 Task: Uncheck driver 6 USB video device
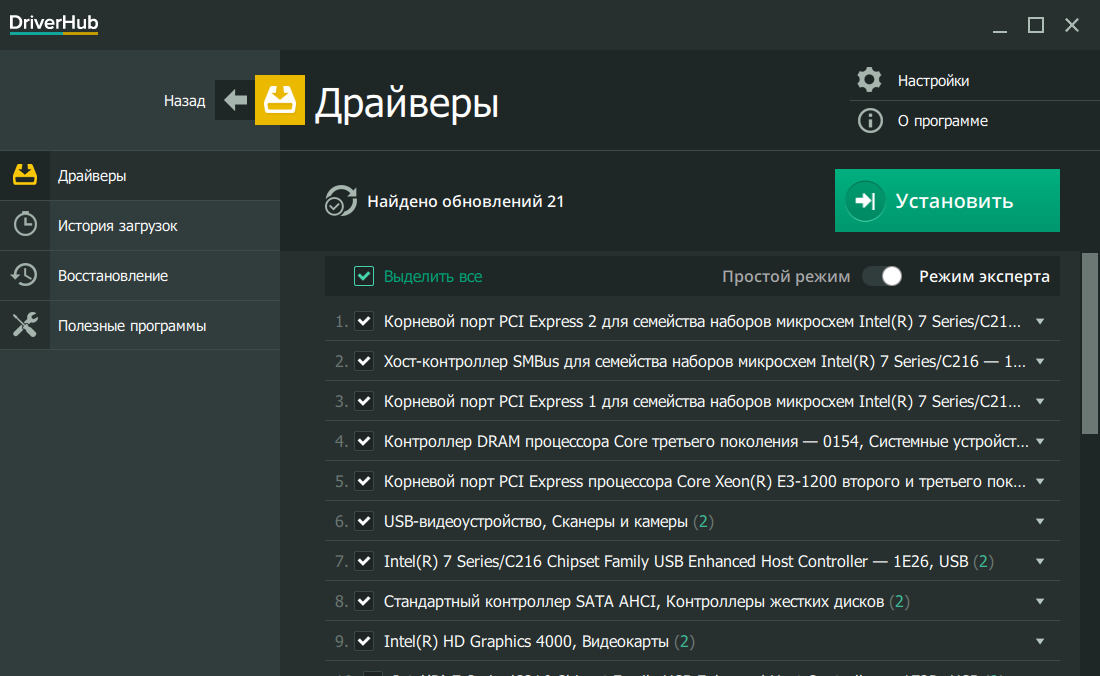pyautogui.click(x=363, y=522)
